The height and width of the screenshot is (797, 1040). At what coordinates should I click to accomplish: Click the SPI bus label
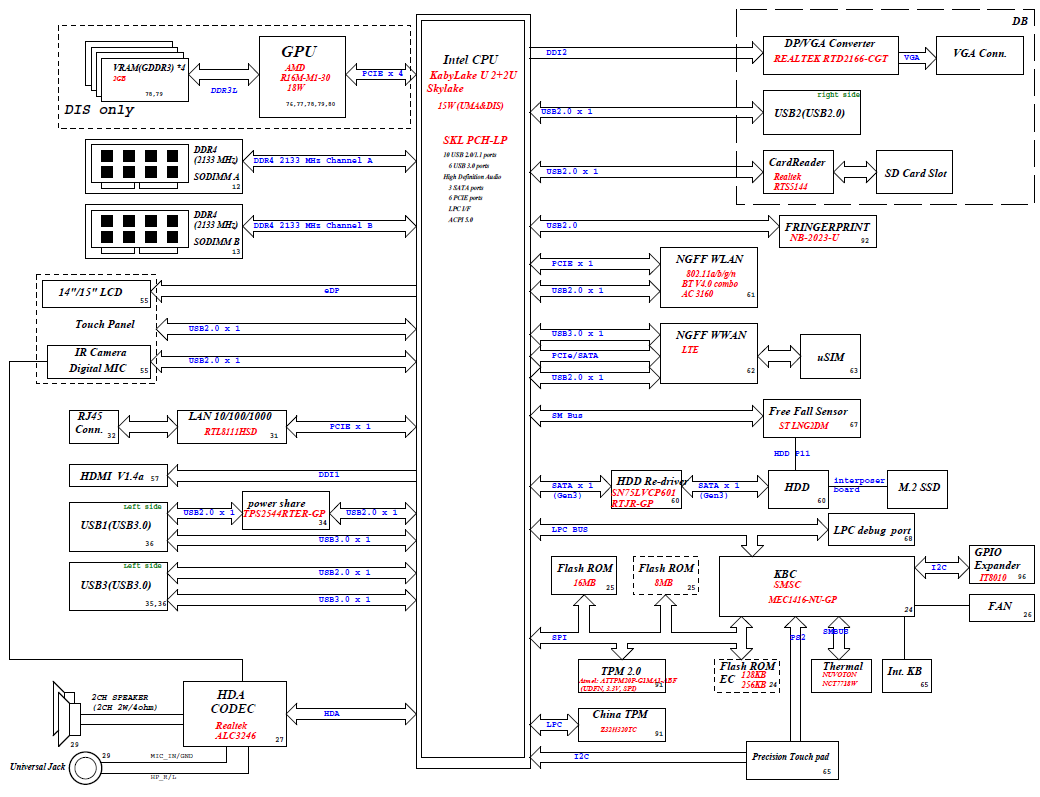tap(559, 638)
